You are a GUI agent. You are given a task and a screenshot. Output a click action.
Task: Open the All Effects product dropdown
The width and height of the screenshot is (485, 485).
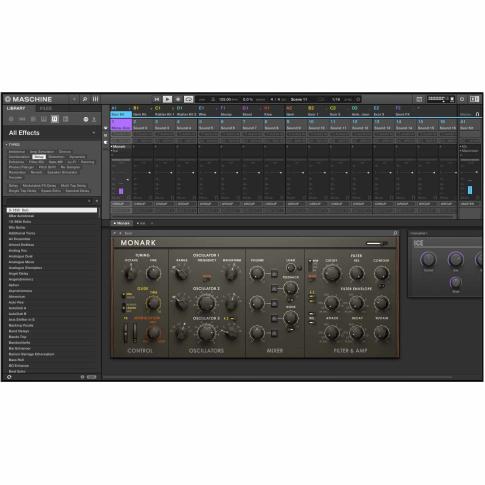click(94, 133)
